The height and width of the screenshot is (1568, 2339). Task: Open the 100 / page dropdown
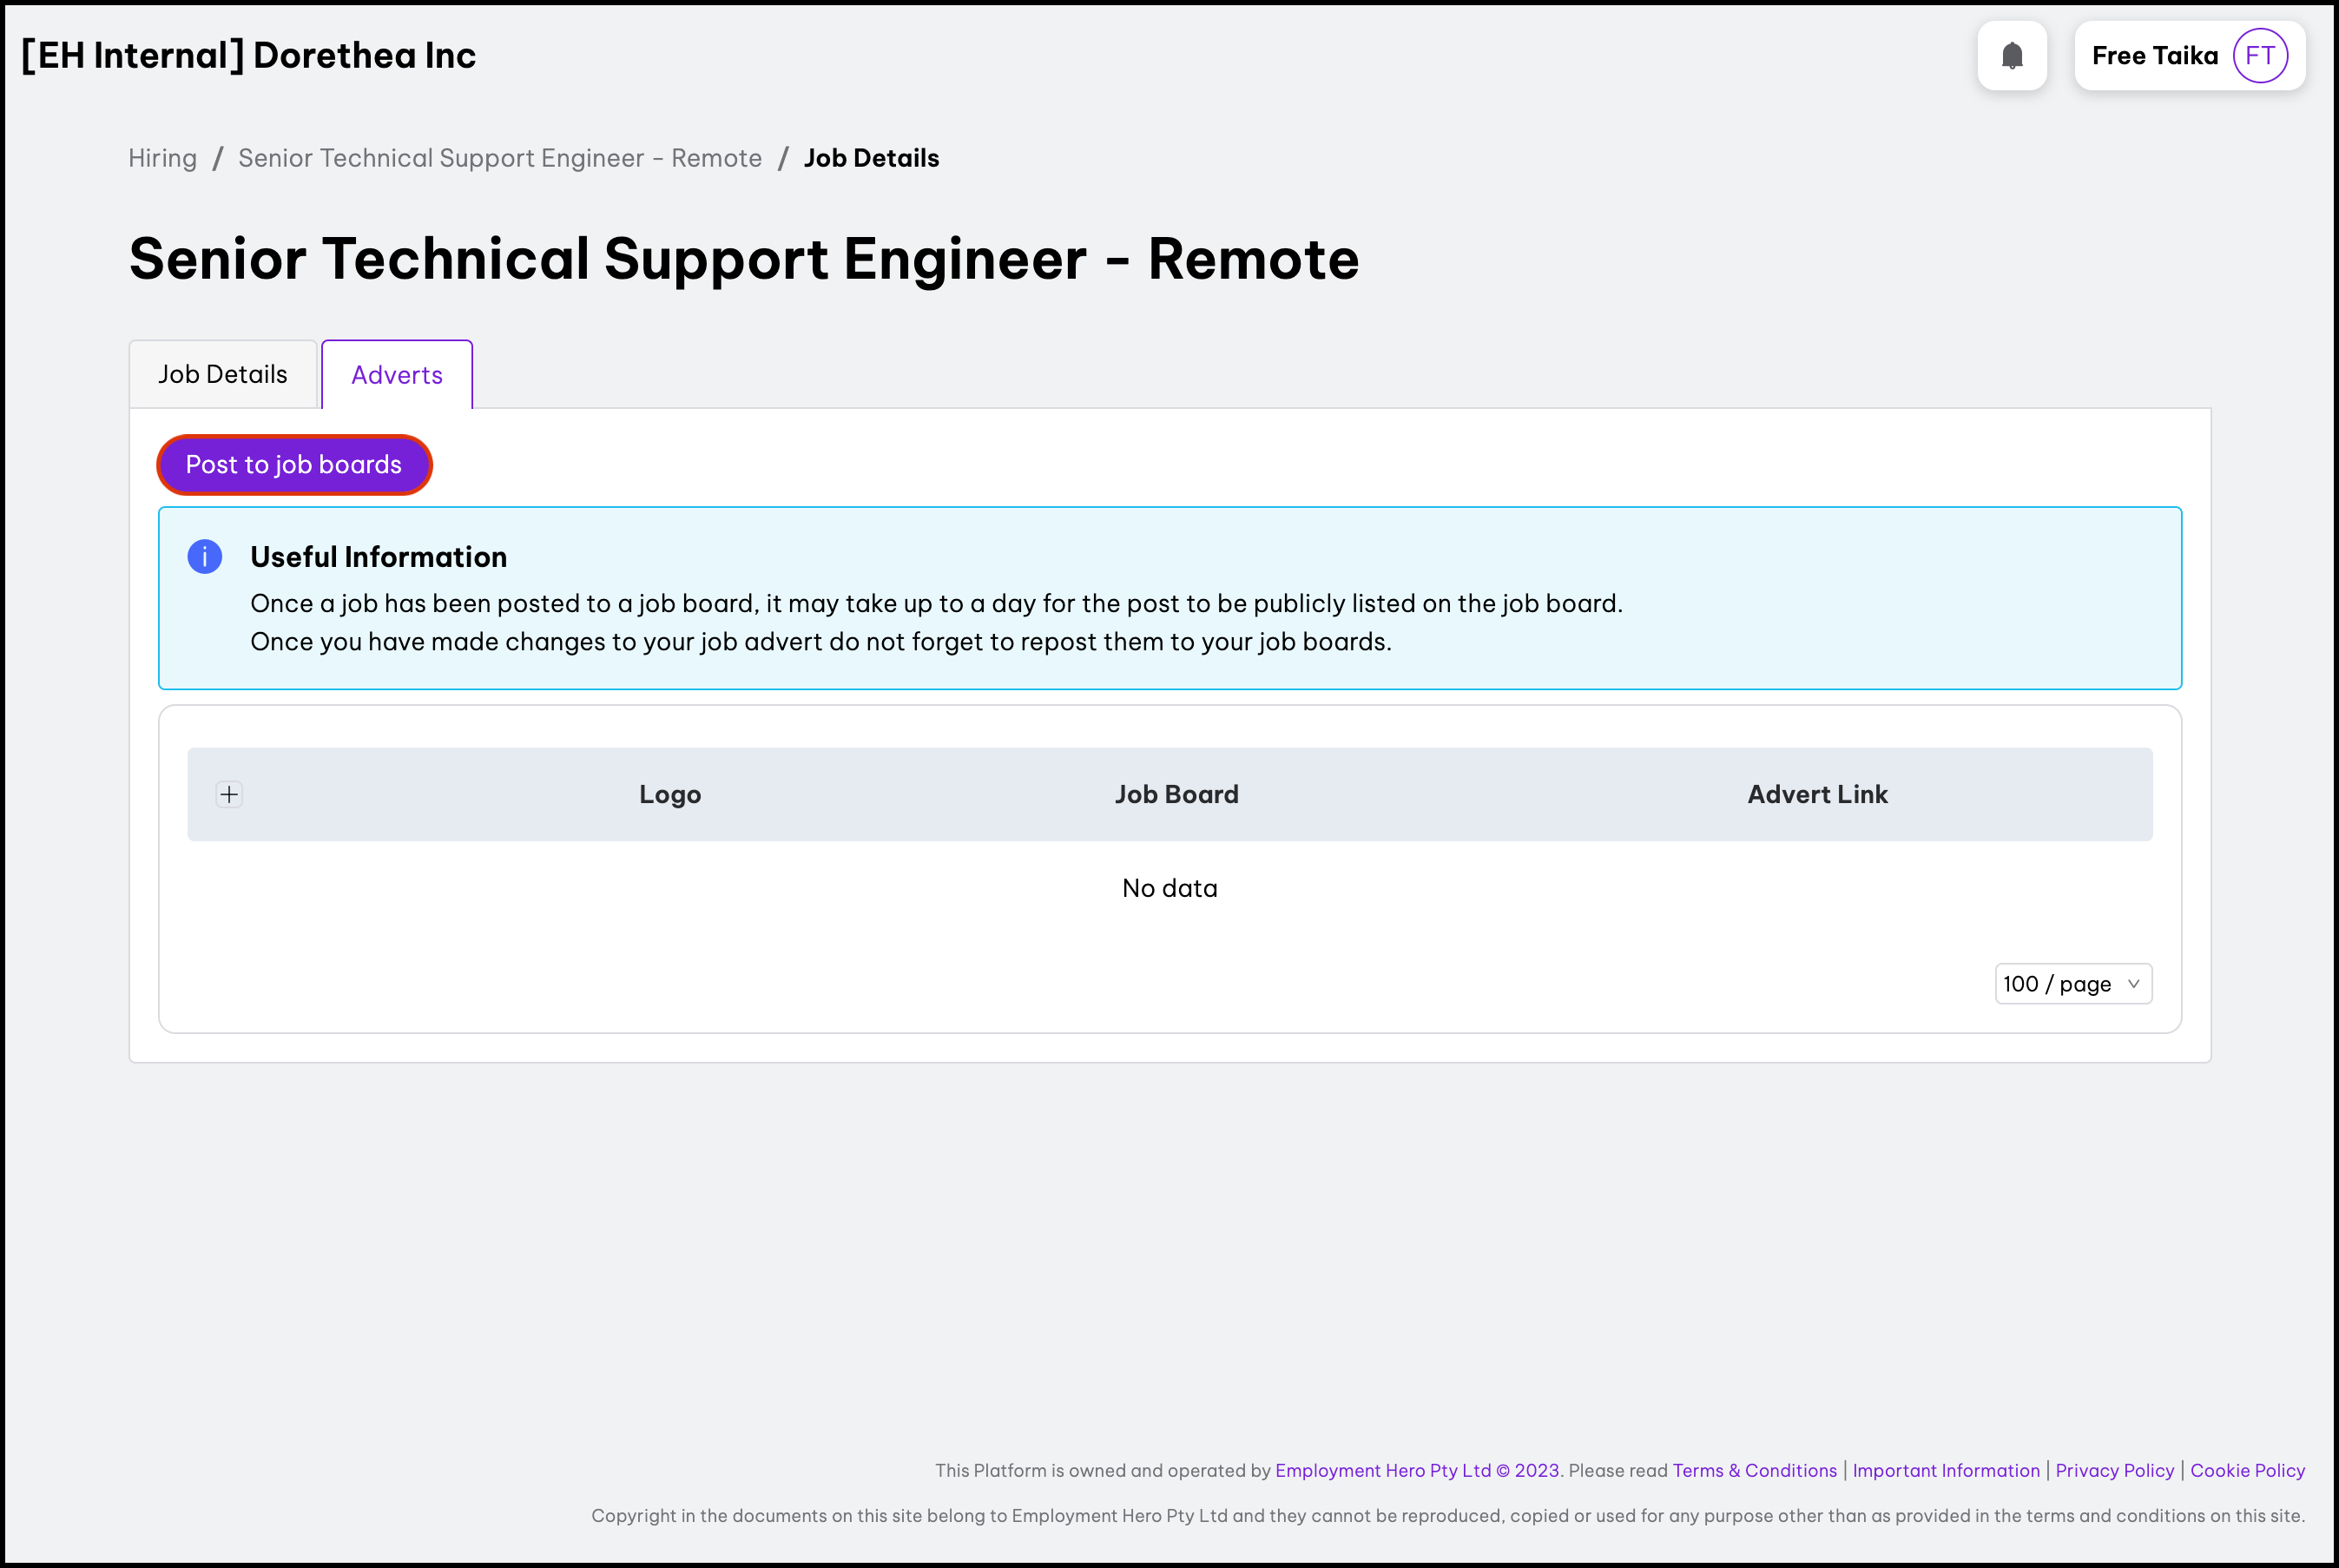tap(2072, 984)
